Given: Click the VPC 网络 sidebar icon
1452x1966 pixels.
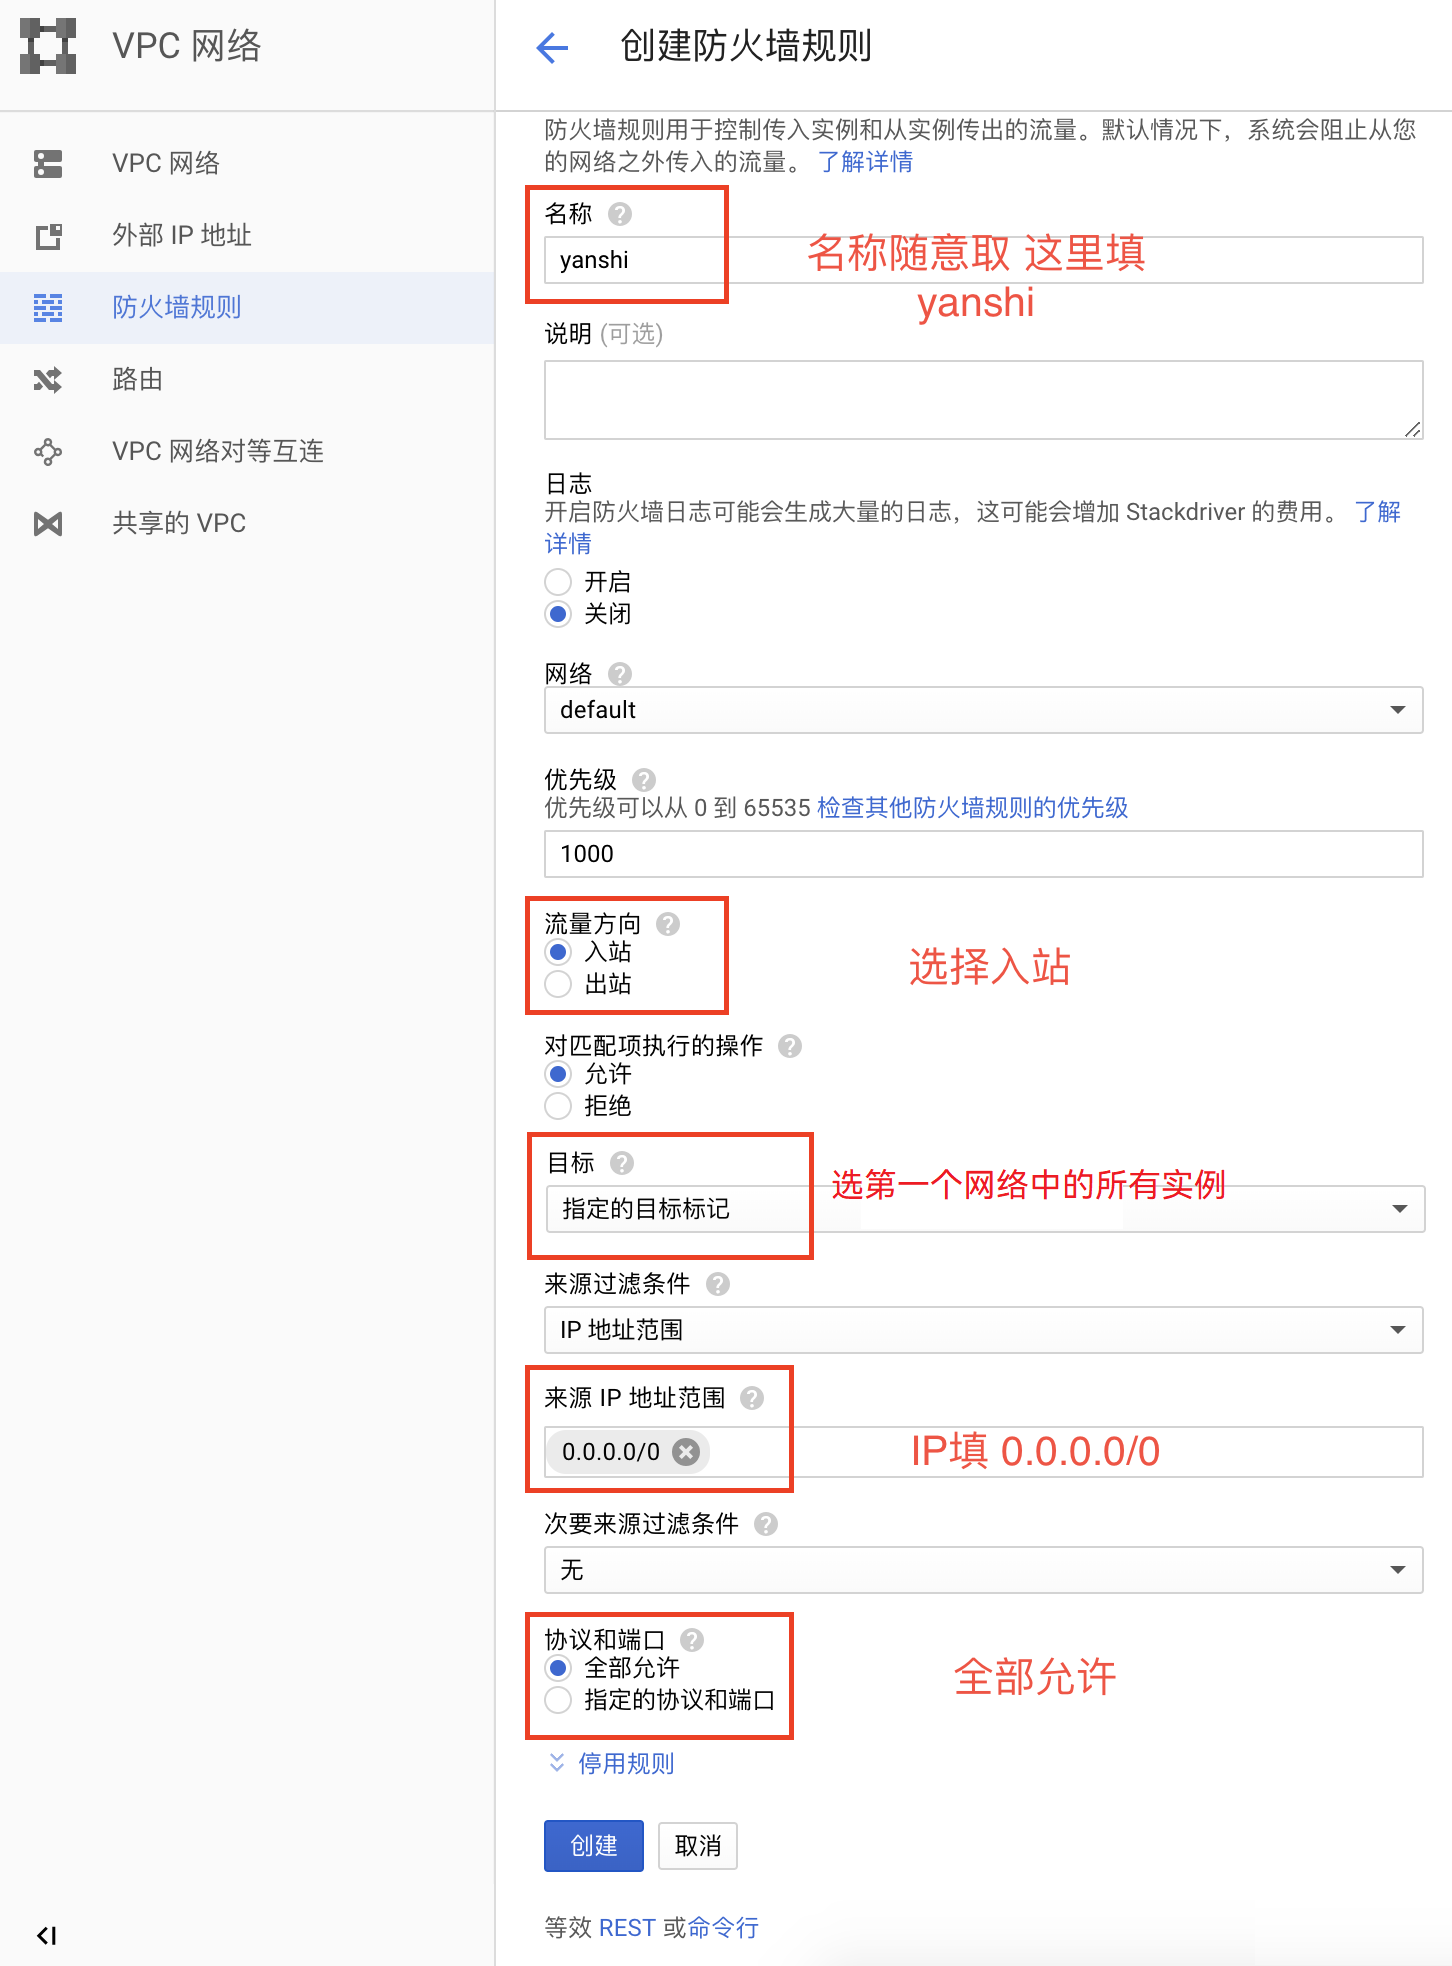Looking at the screenshot, I should pos(48,163).
